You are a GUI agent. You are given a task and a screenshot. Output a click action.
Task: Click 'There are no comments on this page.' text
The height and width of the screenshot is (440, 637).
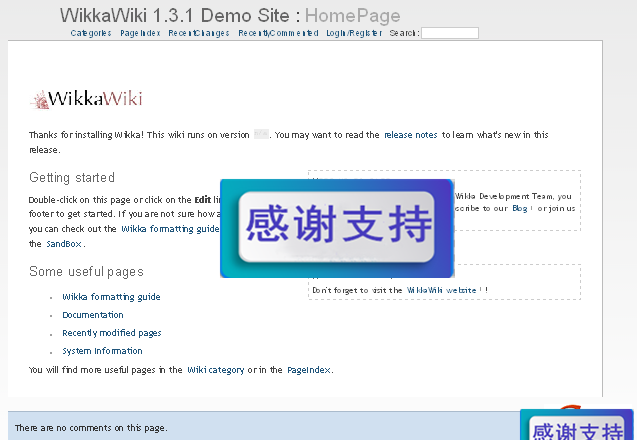[x=91, y=428]
